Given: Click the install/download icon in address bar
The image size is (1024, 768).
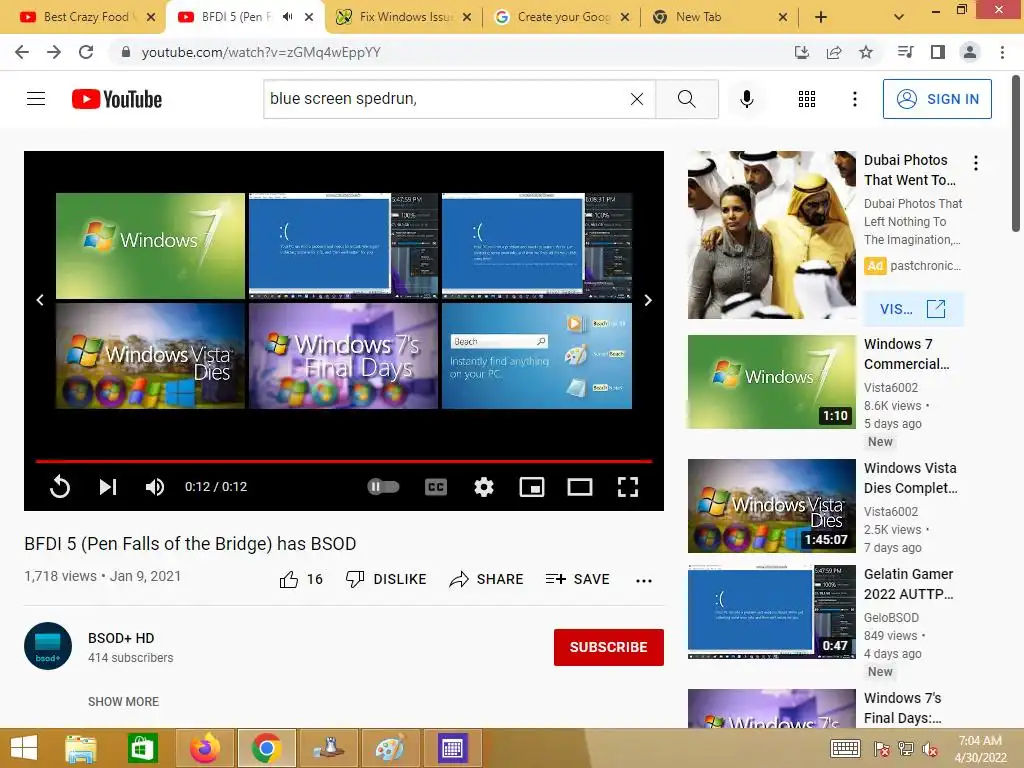Looking at the screenshot, I should [x=802, y=52].
